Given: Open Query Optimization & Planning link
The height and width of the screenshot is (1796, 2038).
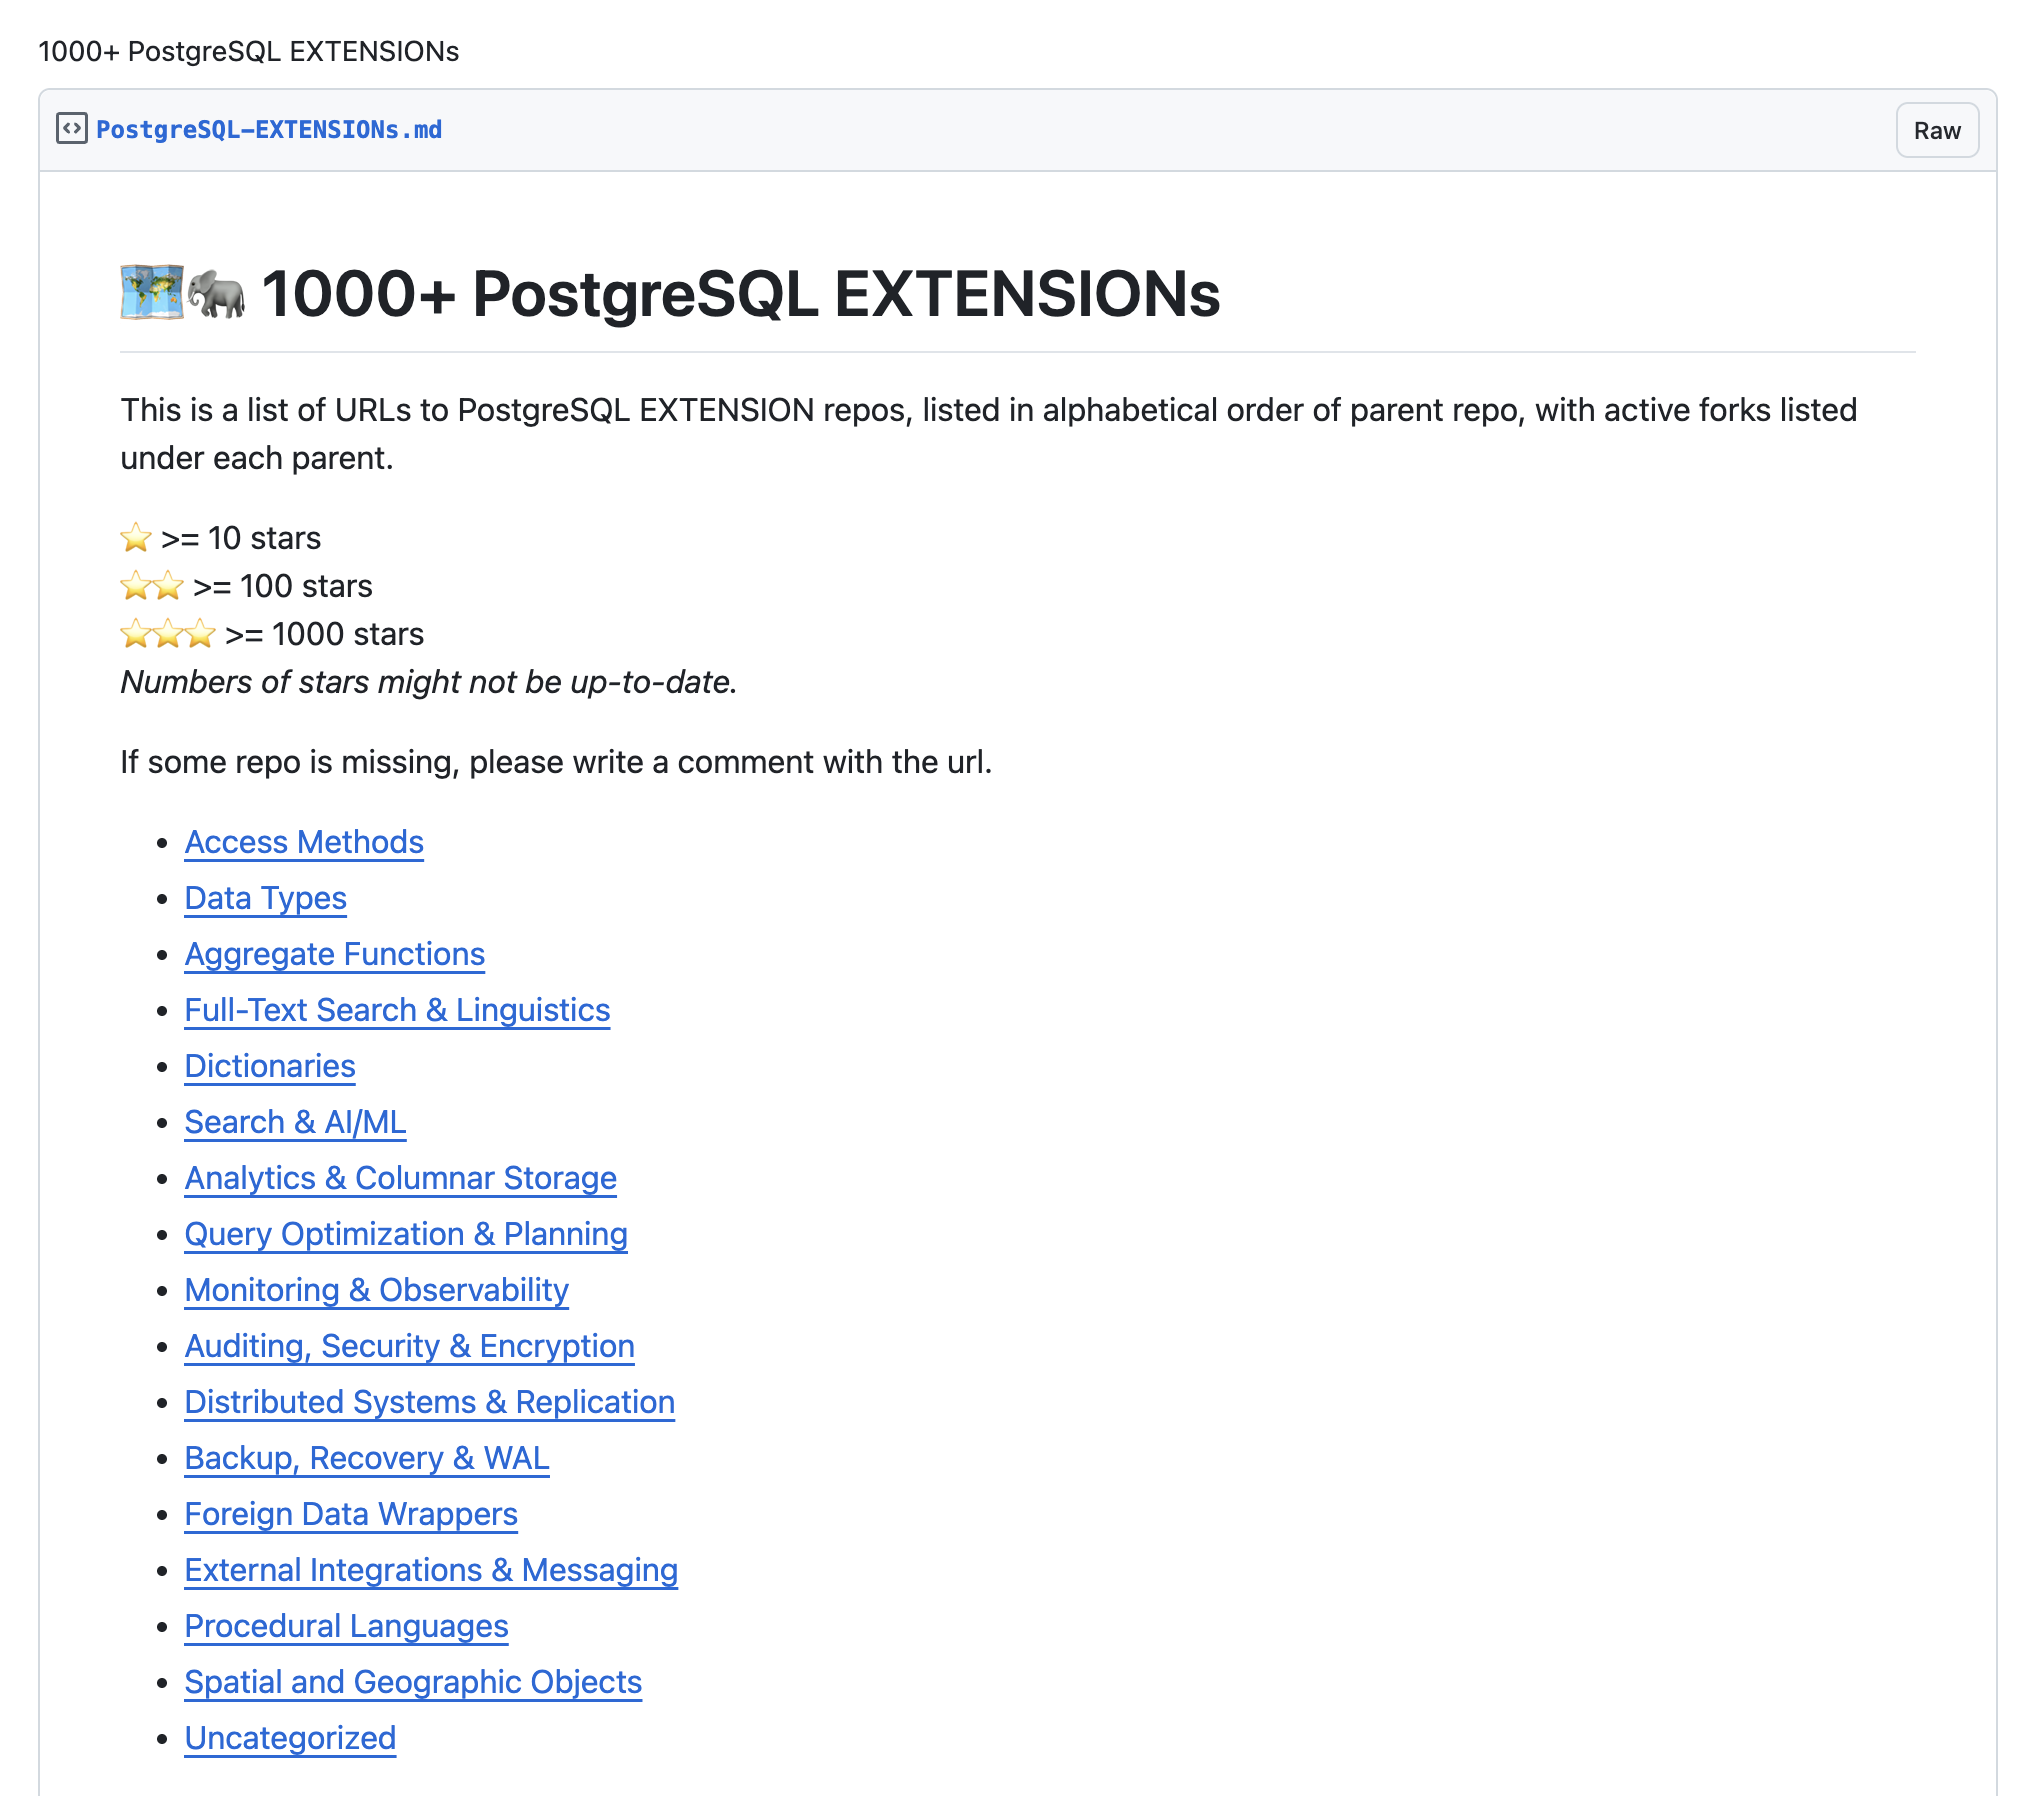Looking at the screenshot, I should click(x=406, y=1234).
